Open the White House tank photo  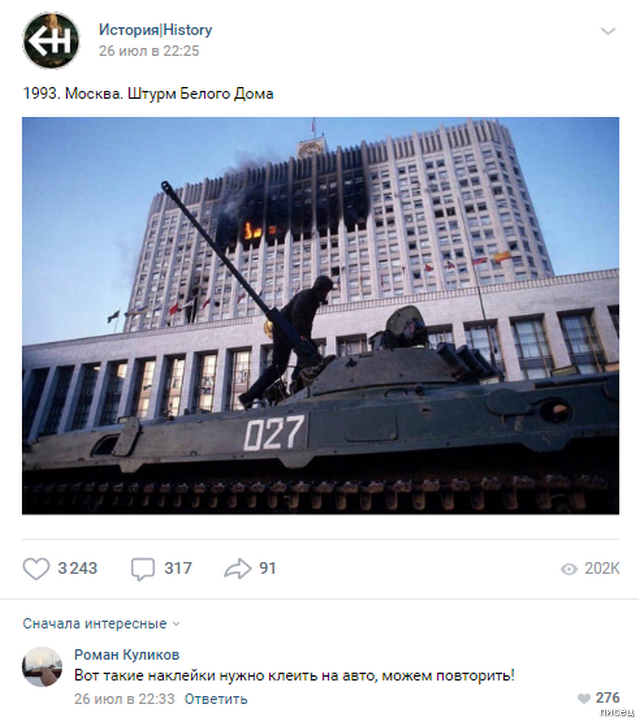pyautogui.click(x=320, y=315)
